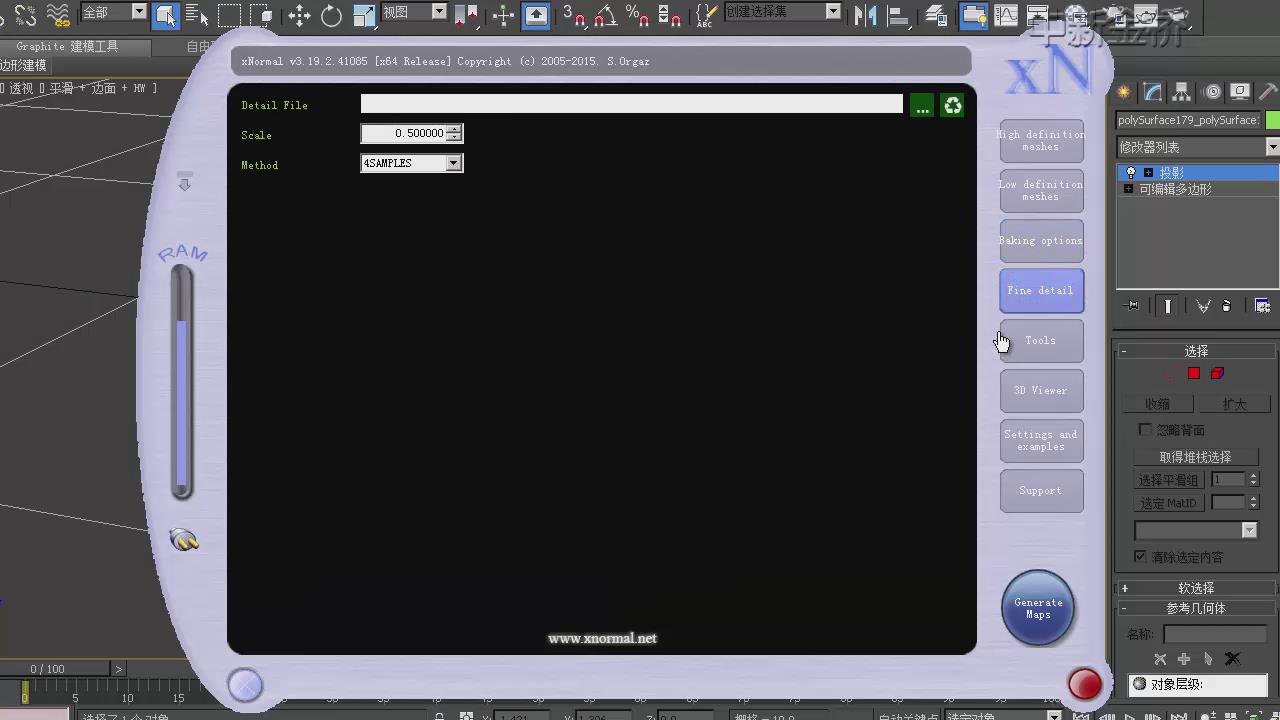
Task: Click the Generate Maps button
Action: click(1038, 608)
